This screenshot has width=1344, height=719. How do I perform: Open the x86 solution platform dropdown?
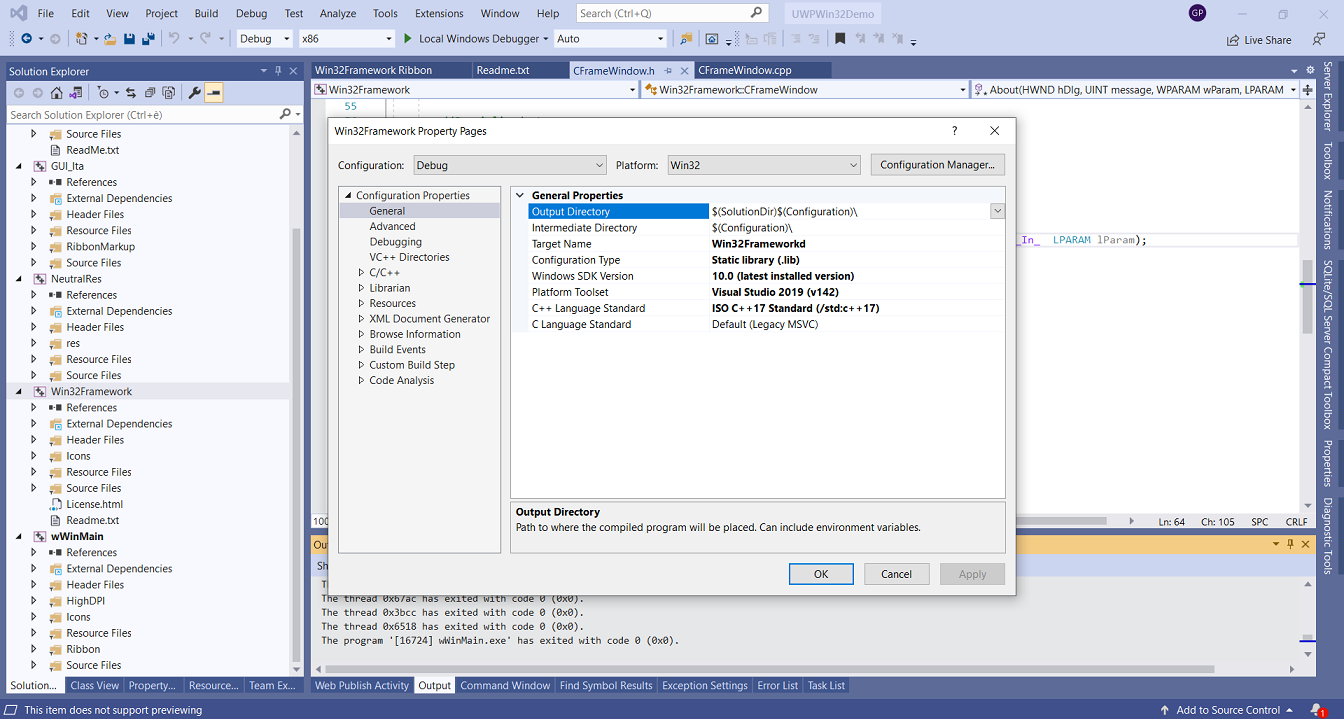[346, 39]
